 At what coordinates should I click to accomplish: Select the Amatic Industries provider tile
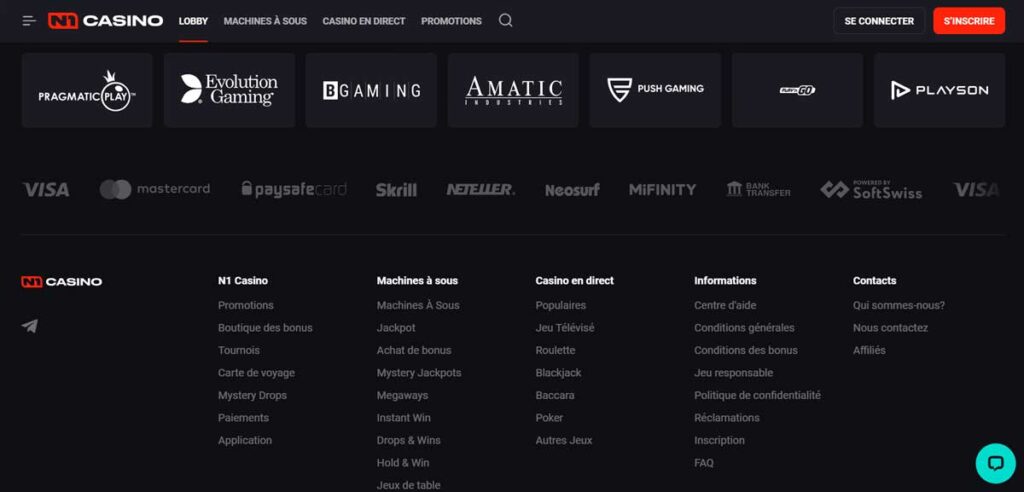(x=513, y=90)
